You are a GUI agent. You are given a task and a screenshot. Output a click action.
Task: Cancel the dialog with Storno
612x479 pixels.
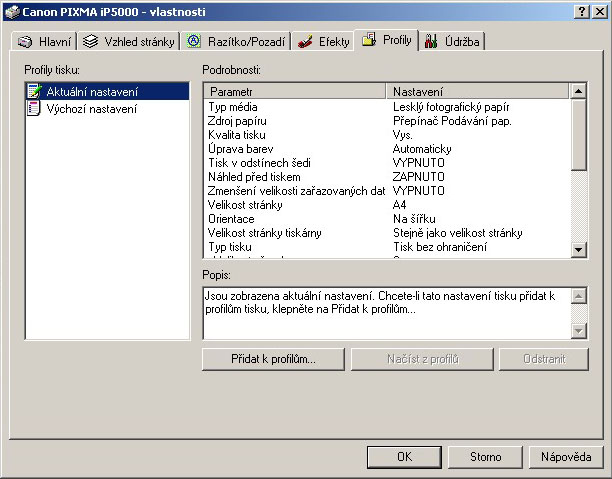click(485, 457)
